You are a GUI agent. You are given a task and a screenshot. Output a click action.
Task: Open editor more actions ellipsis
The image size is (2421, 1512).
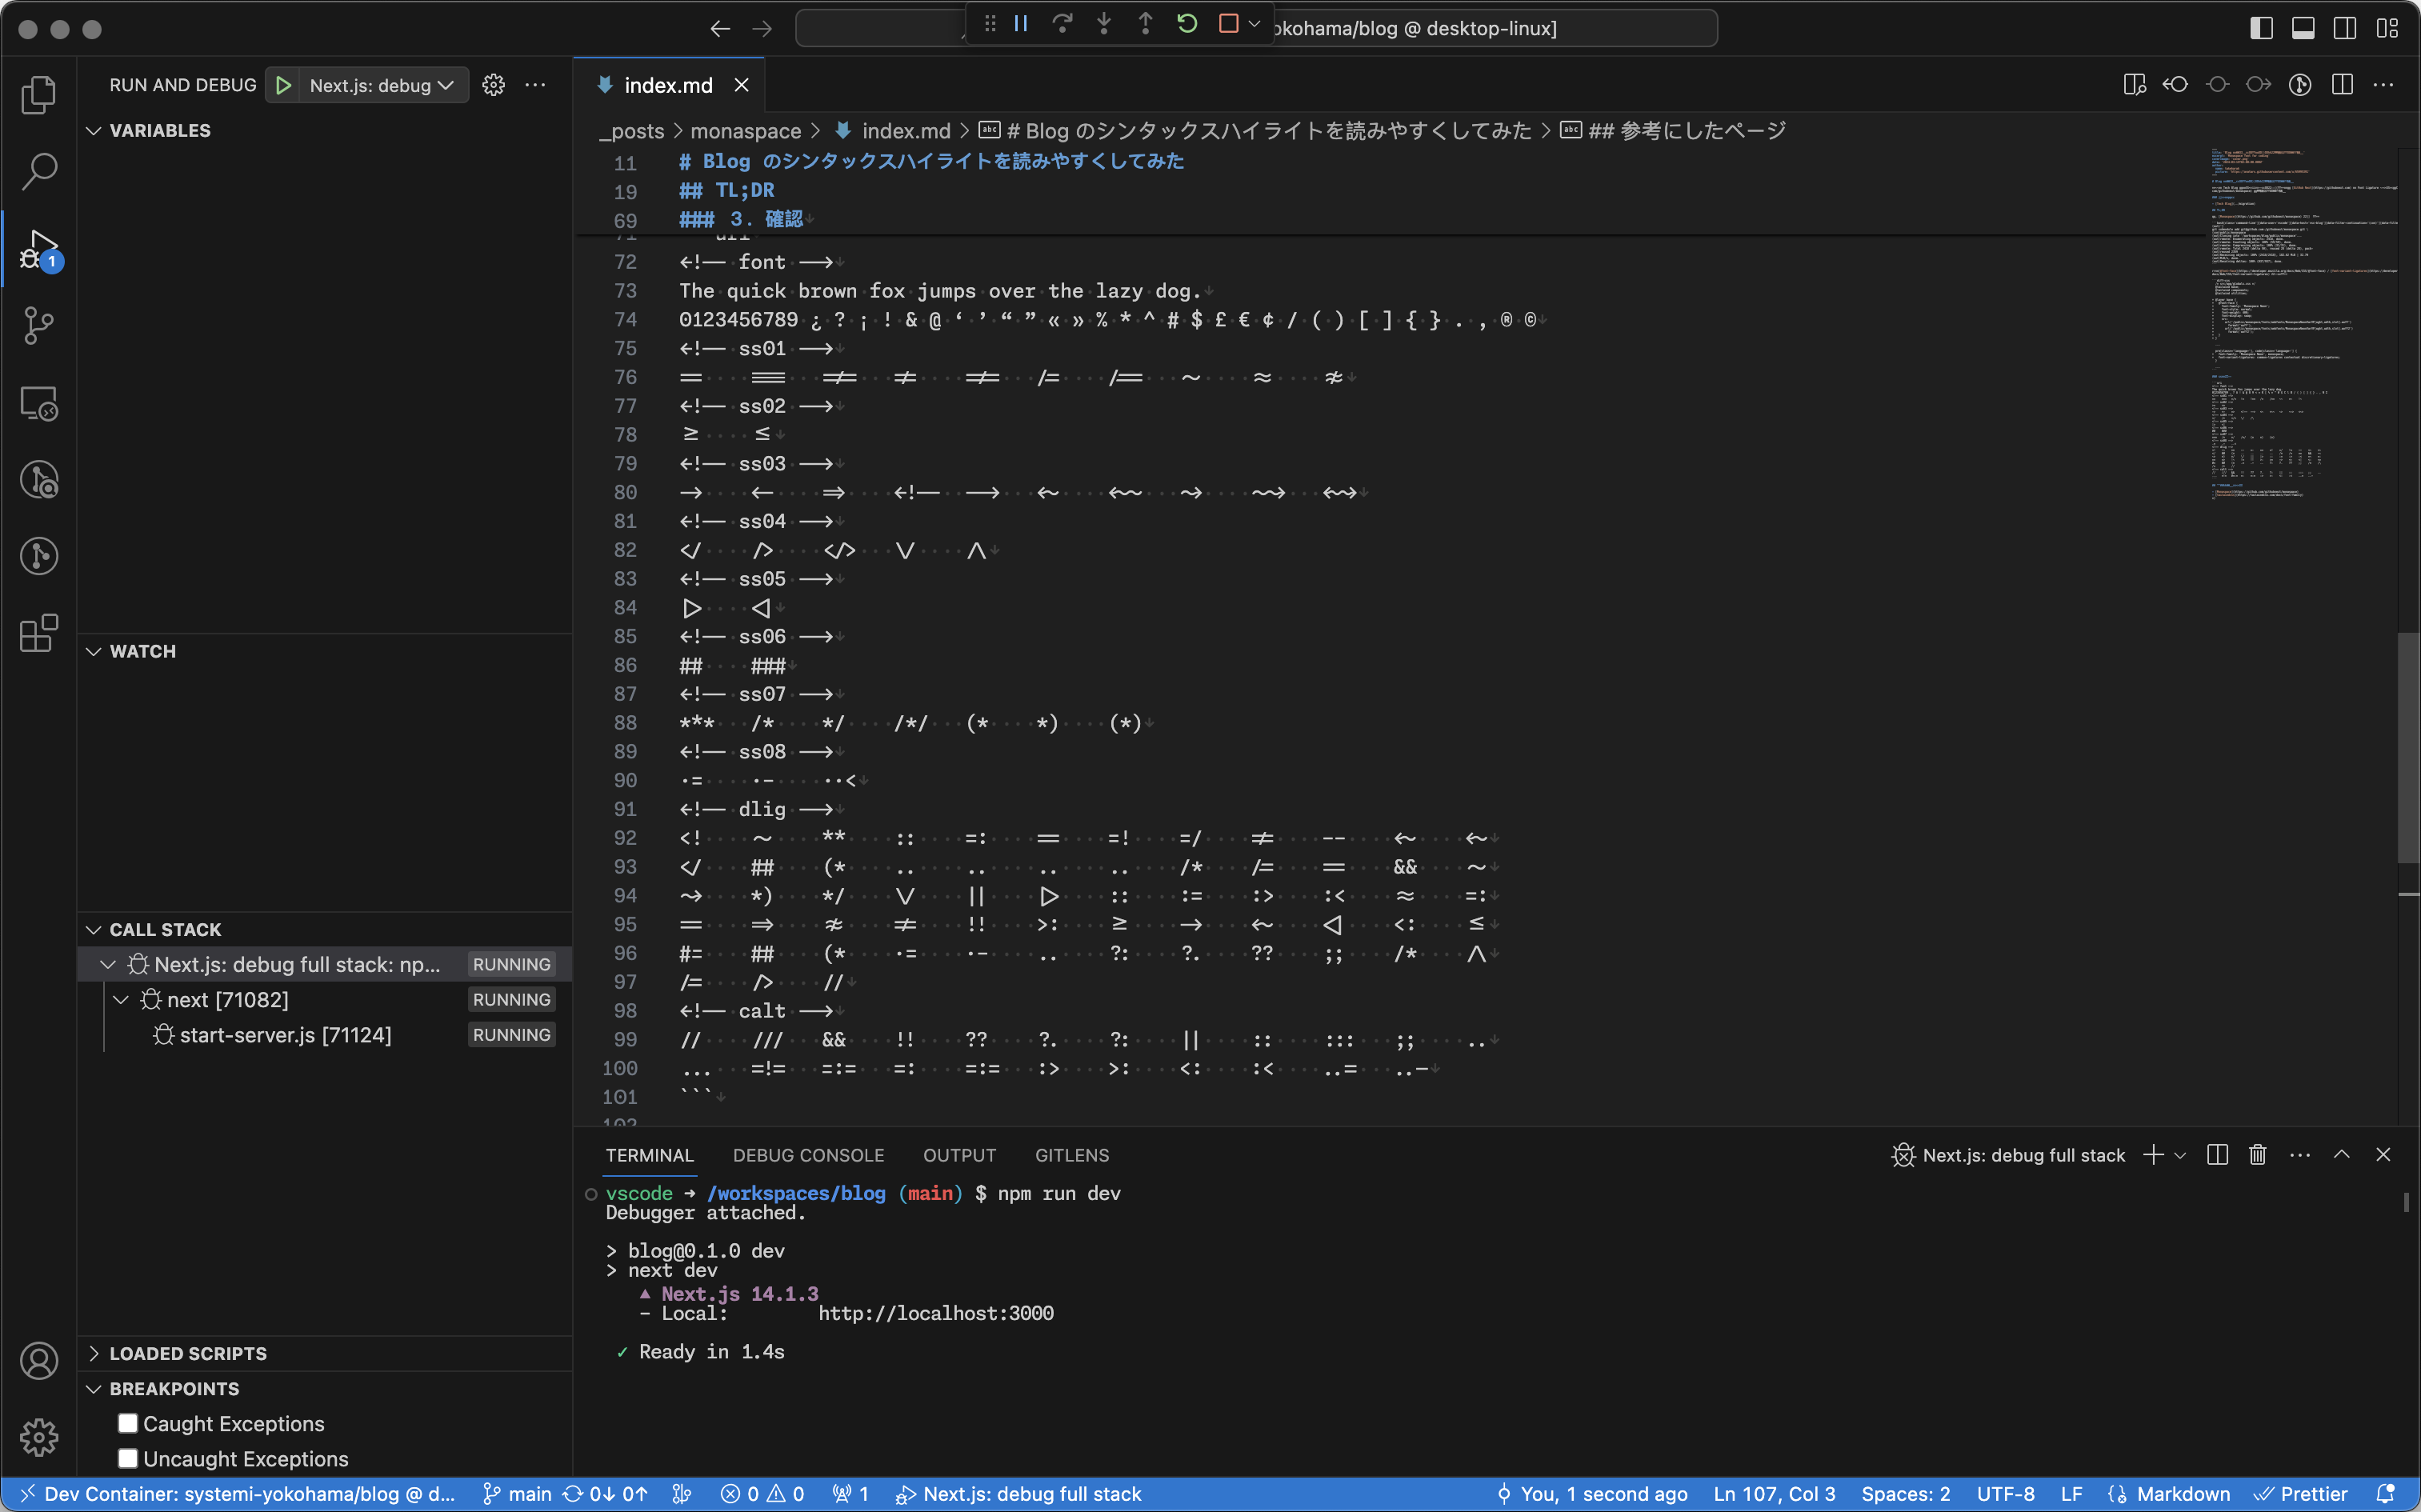2383,85
